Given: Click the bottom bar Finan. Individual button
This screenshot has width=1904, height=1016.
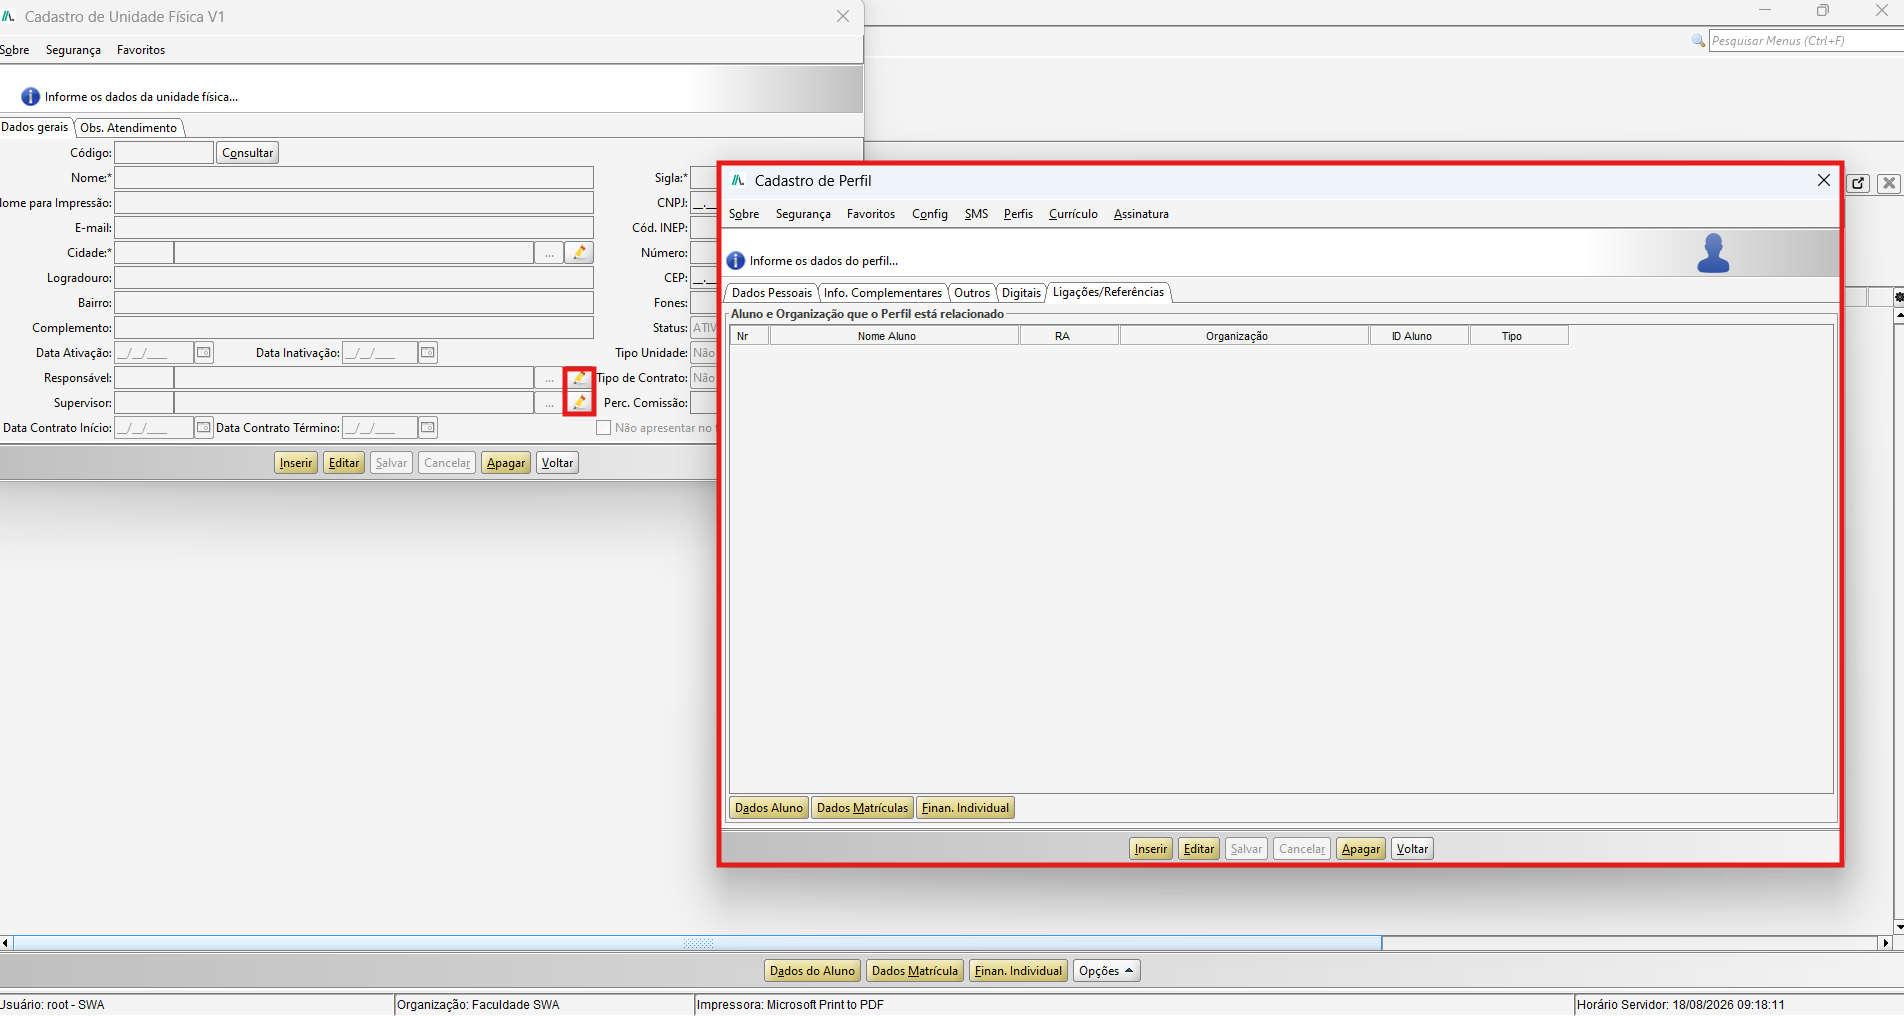Looking at the screenshot, I should [x=1018, y=971].
